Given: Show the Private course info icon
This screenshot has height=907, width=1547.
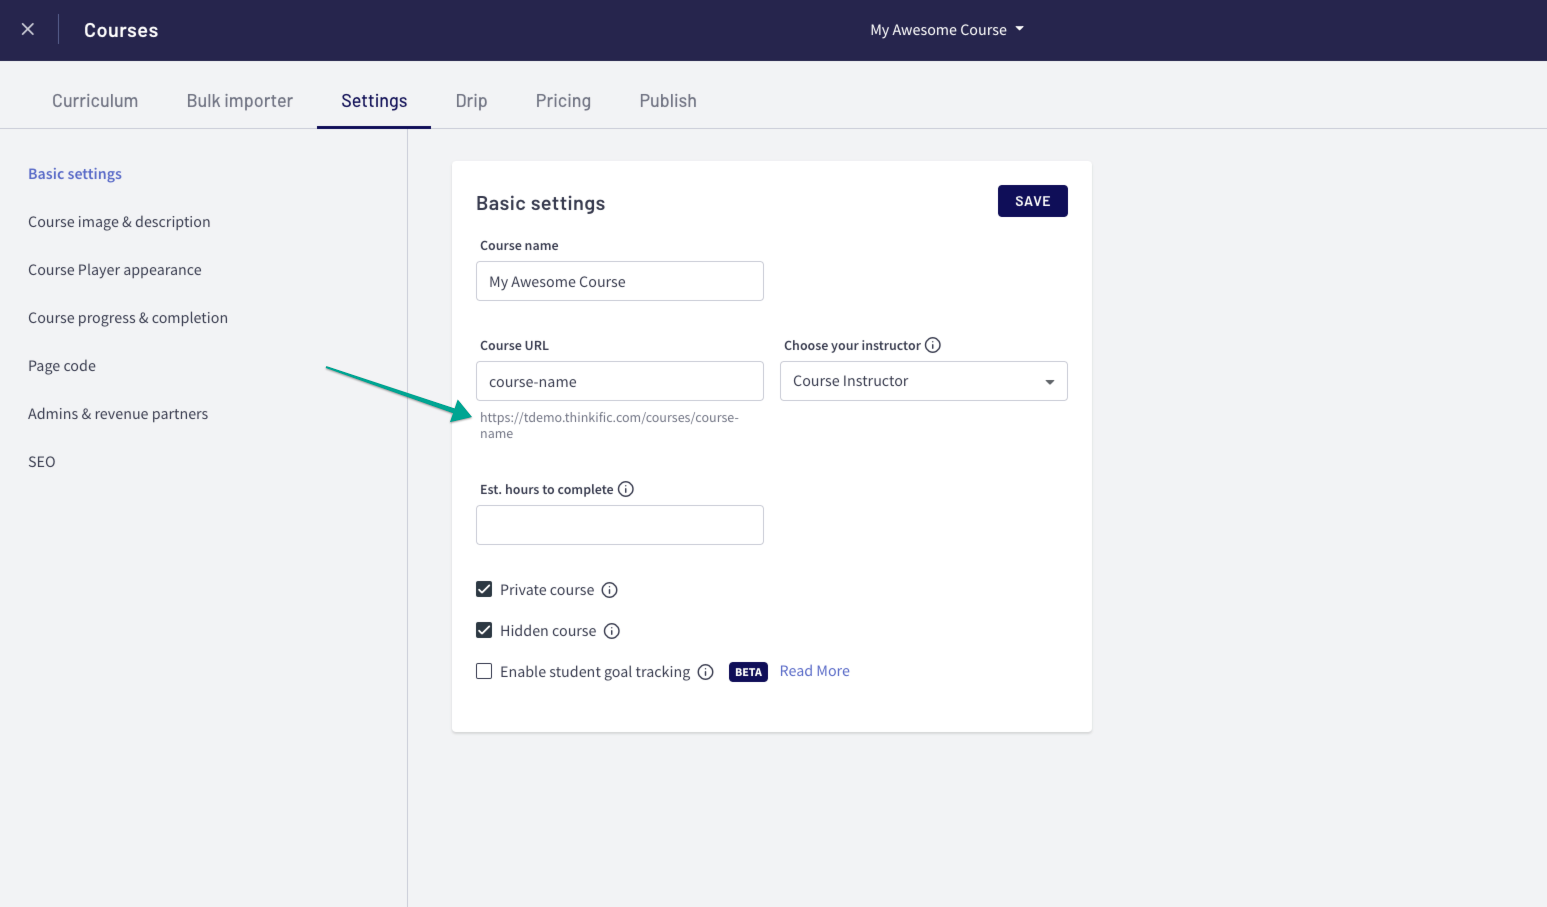Looking at the screenshot, I should coord(610,590).
